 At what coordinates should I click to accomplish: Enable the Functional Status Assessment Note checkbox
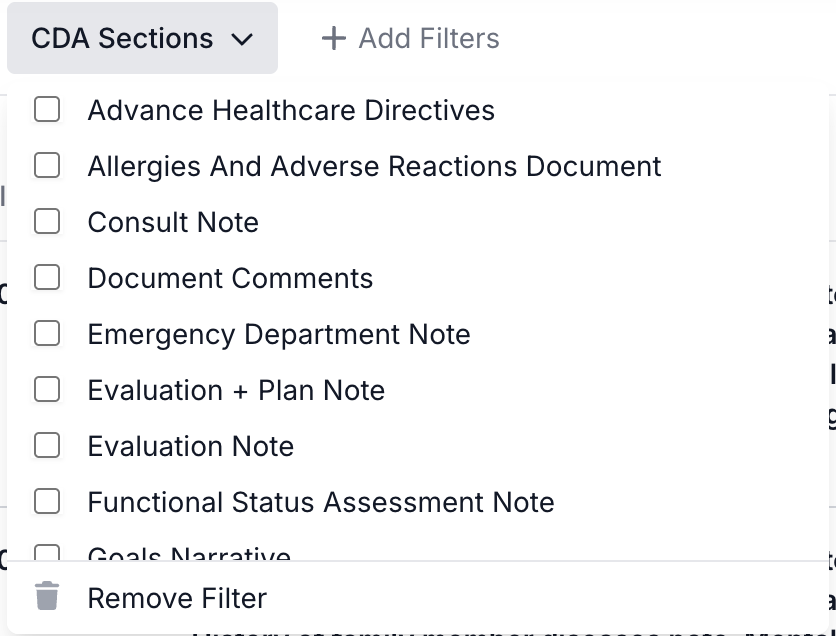[x=47, y=501]
